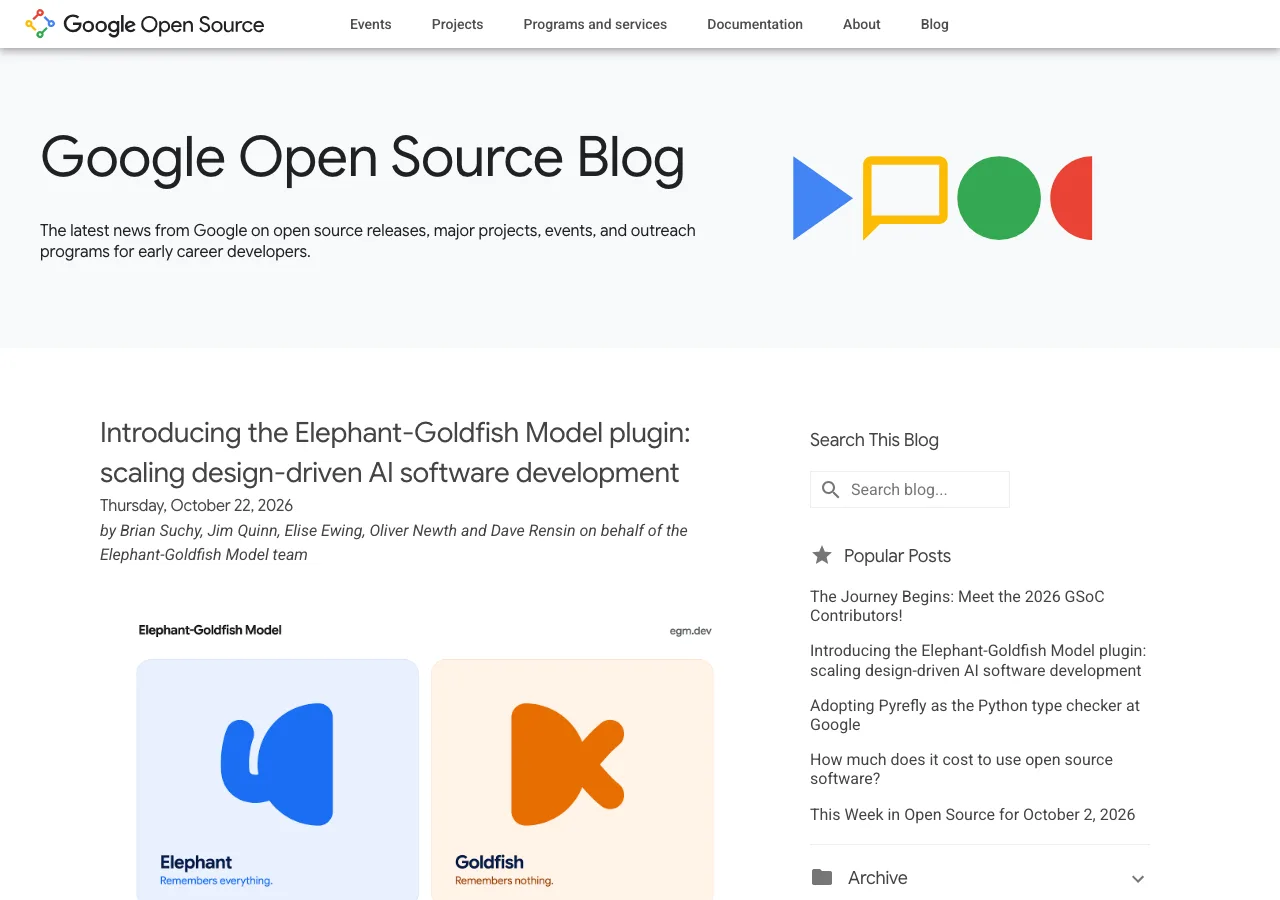Click the orange Goldfish card image
The image size is (1280, 900).
click(x=573, y=779)
